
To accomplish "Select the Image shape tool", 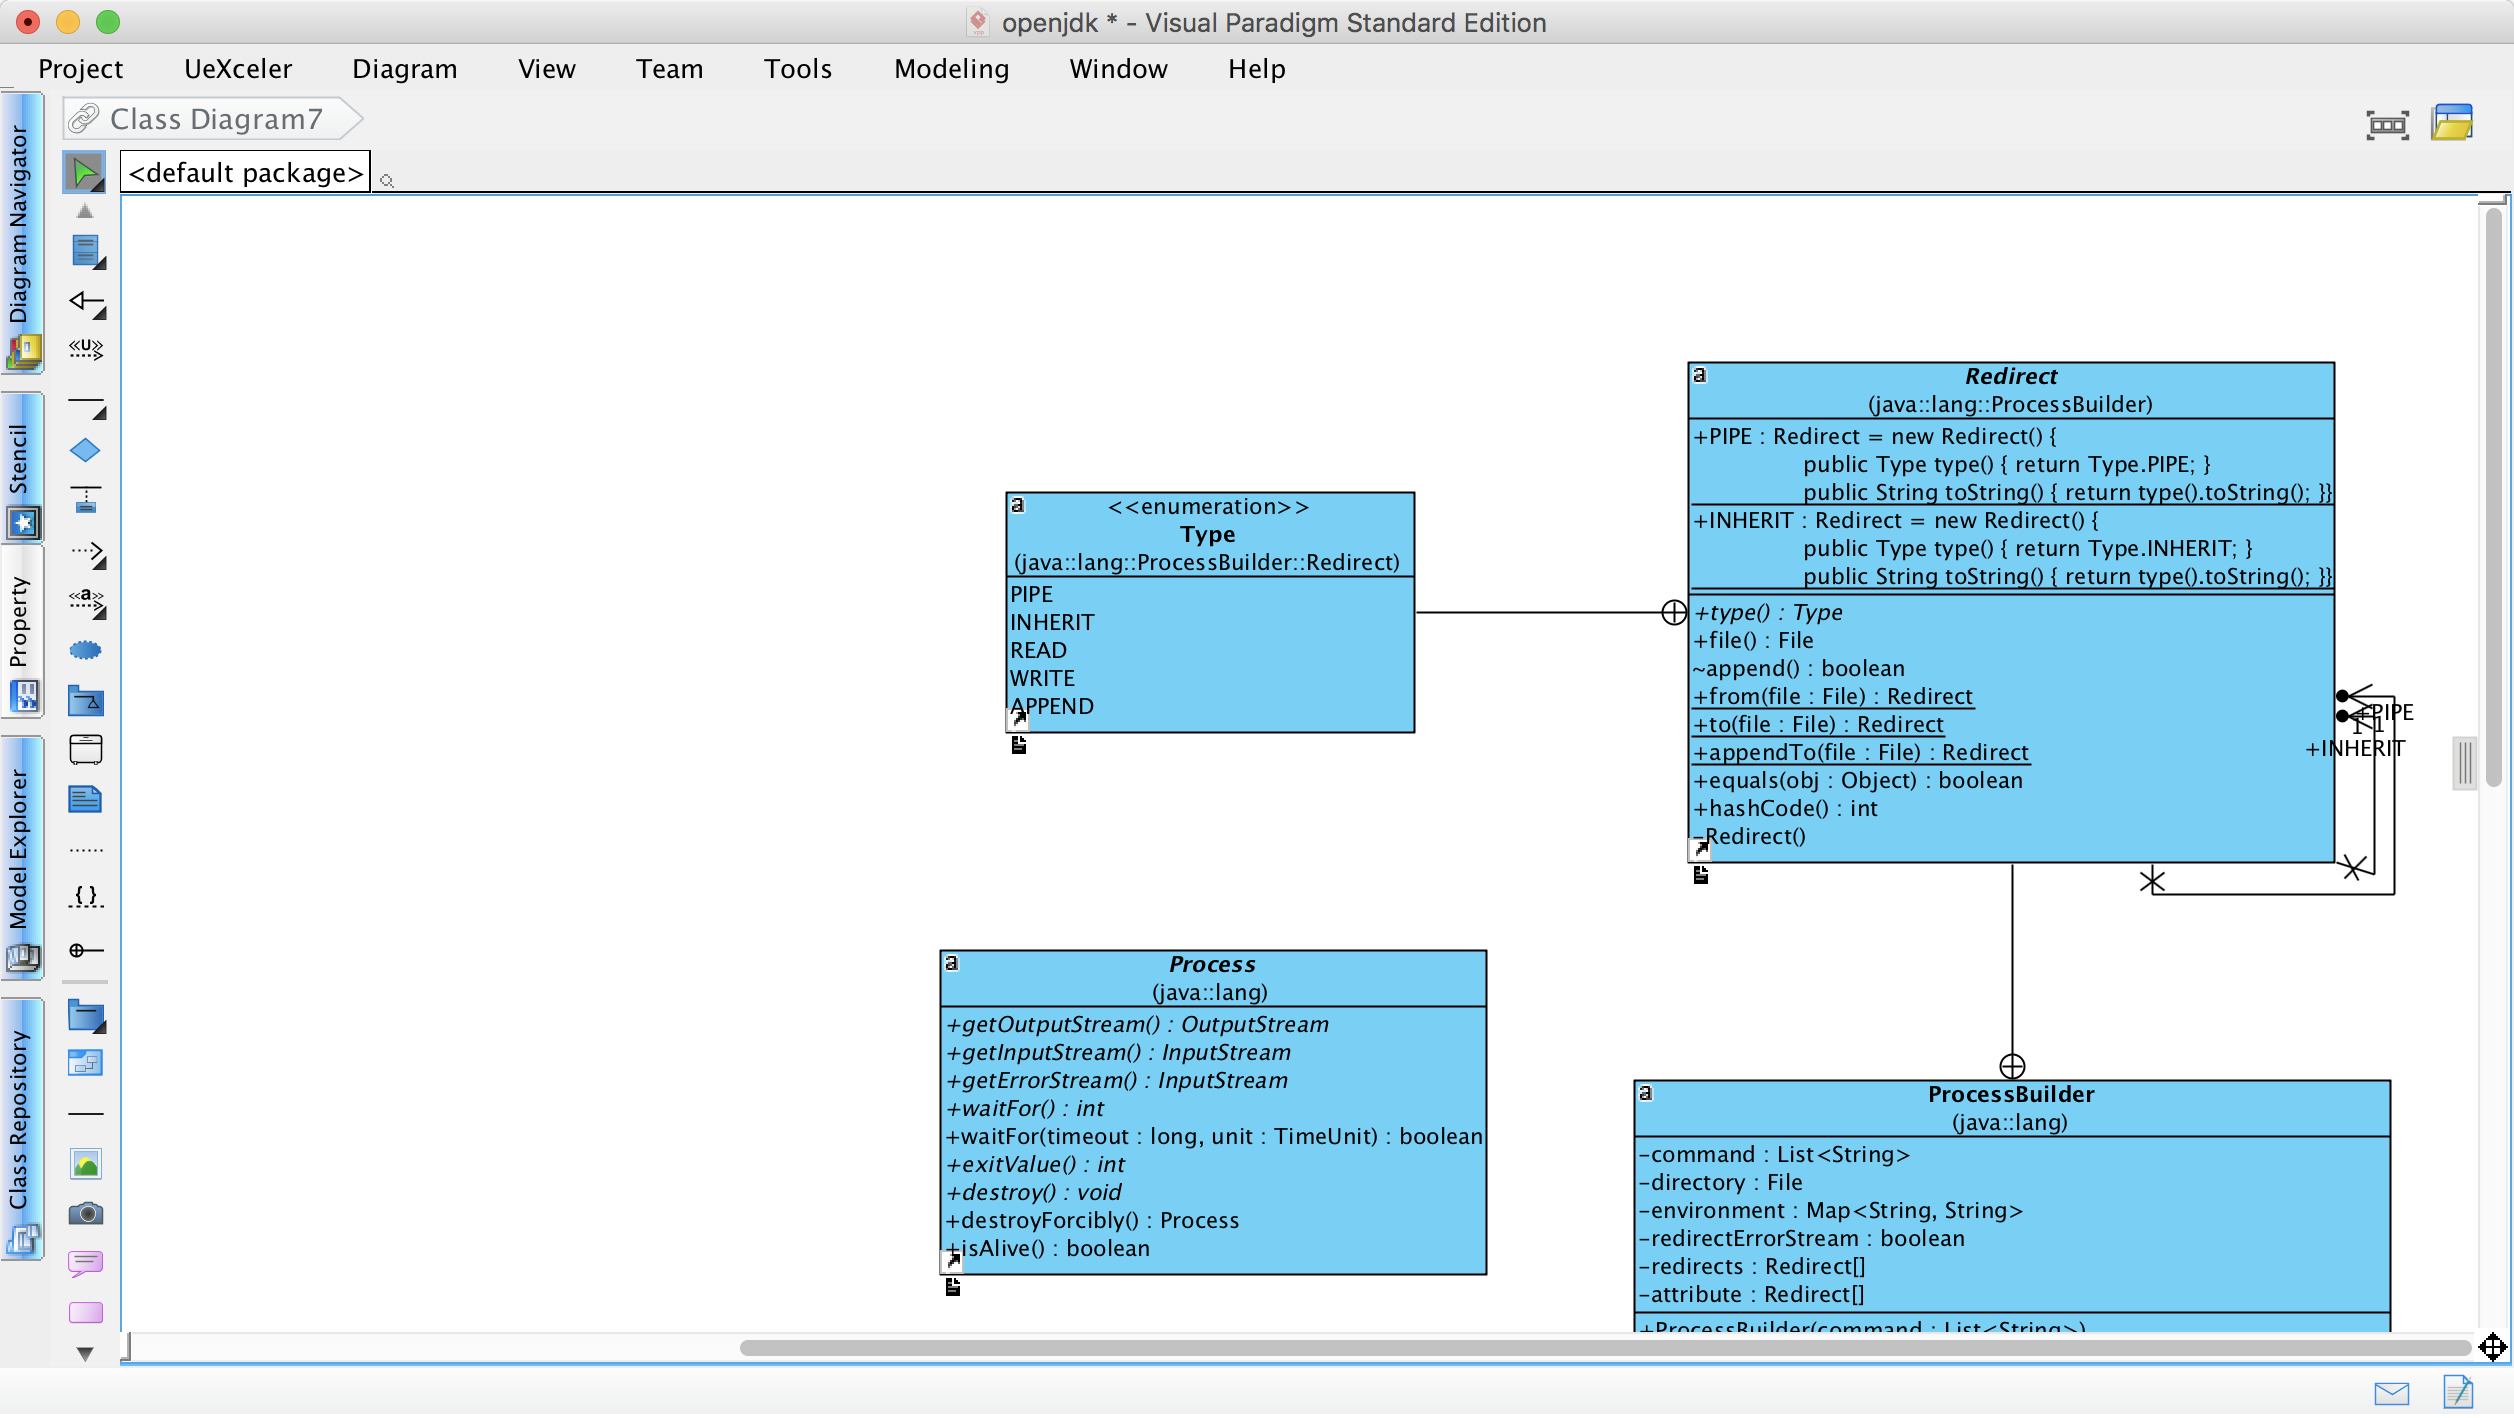I will pos(86,1165).
